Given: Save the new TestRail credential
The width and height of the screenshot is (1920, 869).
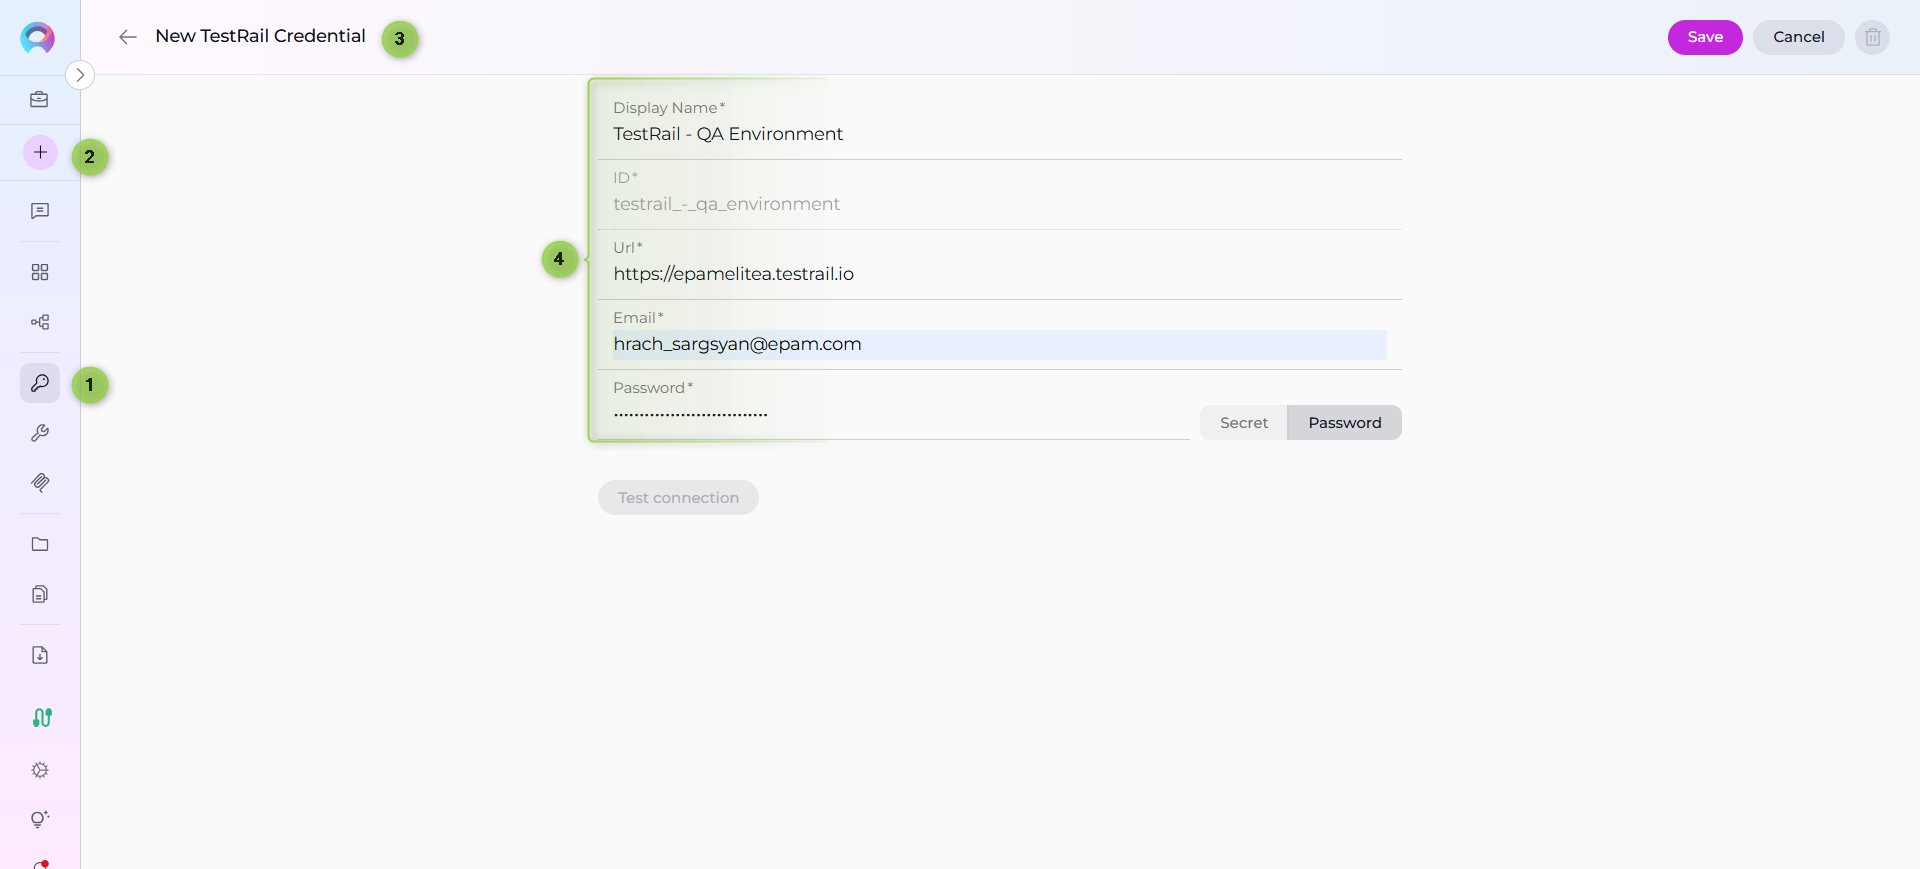Looking at the screenshot, I should [x=1704, y=37].
